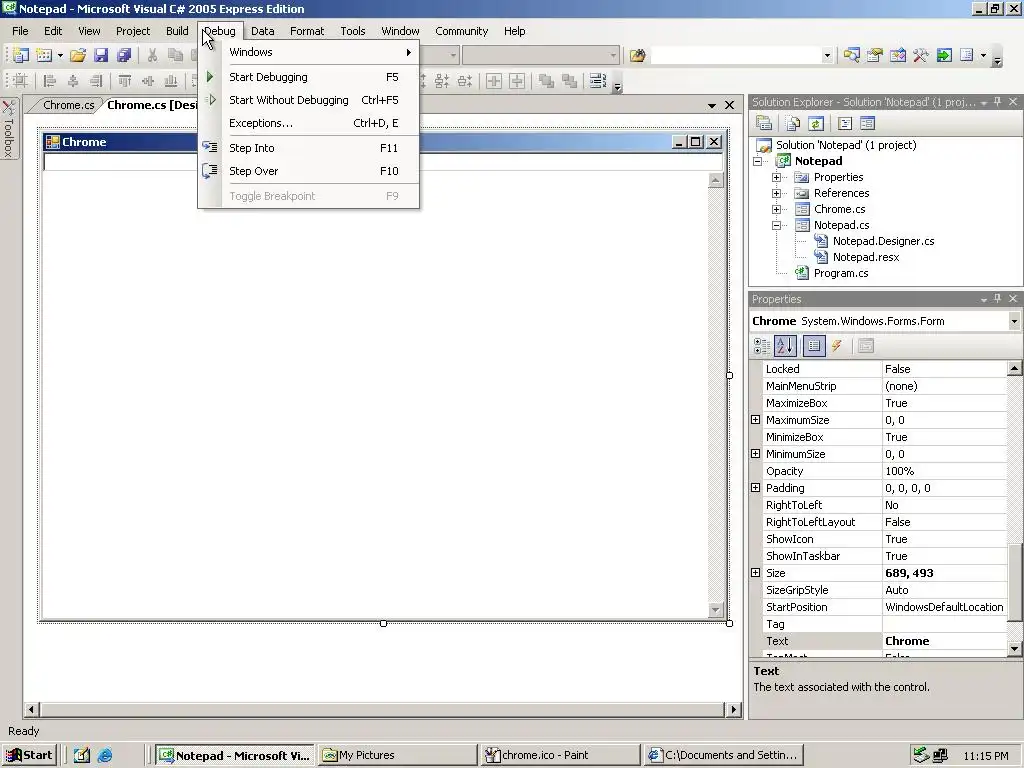Open the Find combo box dropdown arrow

pyautogui.click(x=827, y=56)
